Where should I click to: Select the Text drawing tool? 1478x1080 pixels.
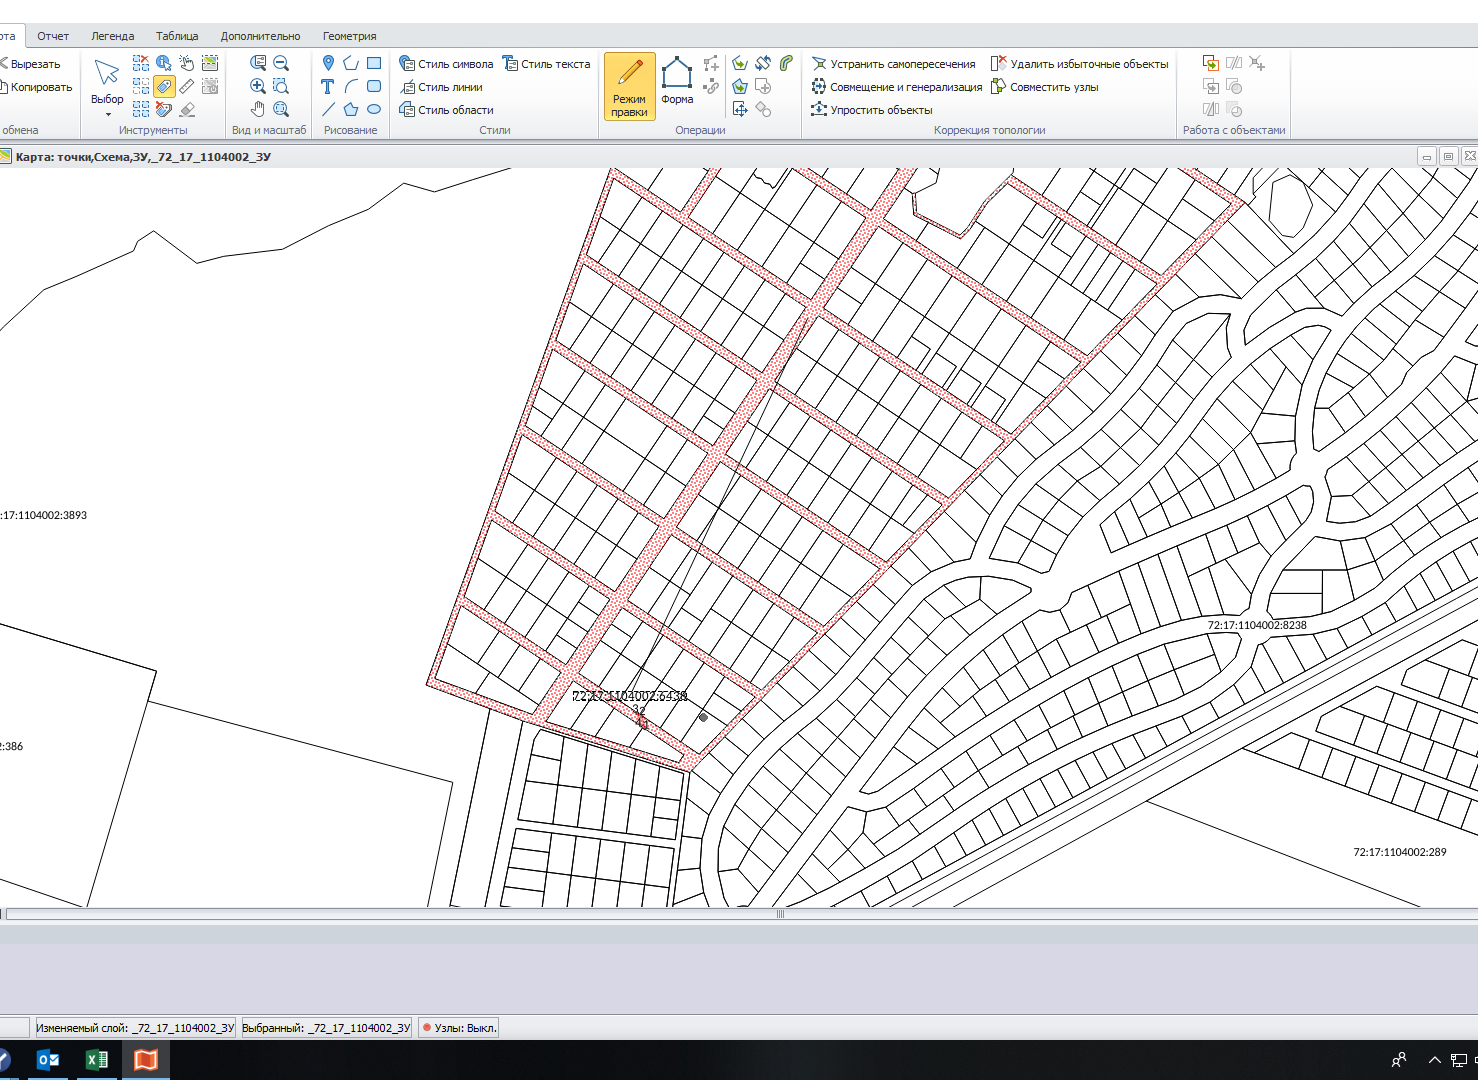point(328,87)
